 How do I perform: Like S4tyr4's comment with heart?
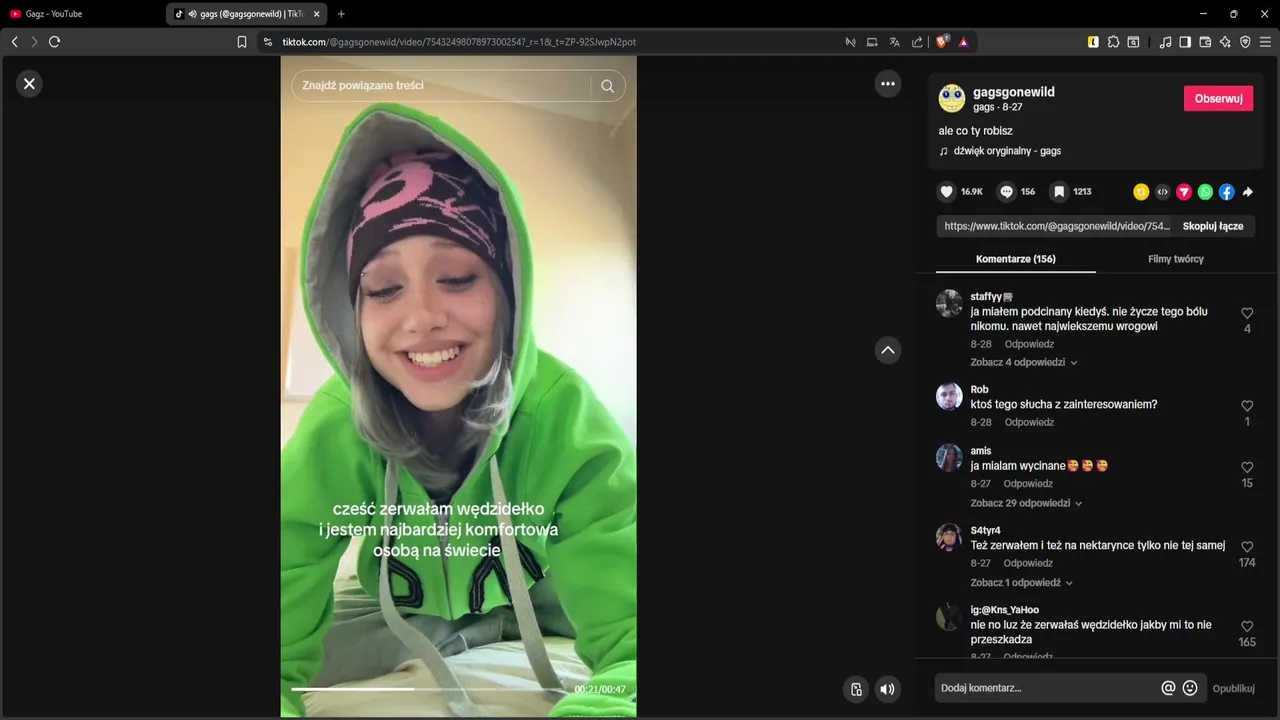point(1247,547)
